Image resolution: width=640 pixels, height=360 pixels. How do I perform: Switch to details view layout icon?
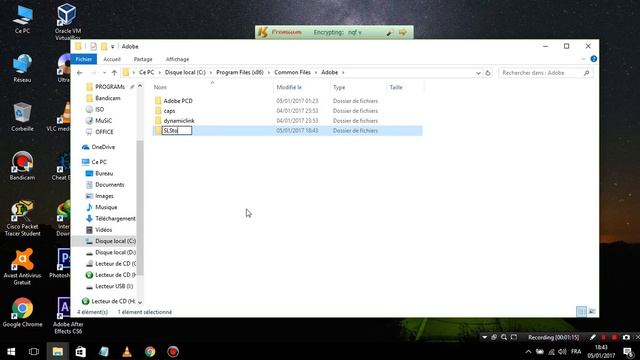point(582,312)
